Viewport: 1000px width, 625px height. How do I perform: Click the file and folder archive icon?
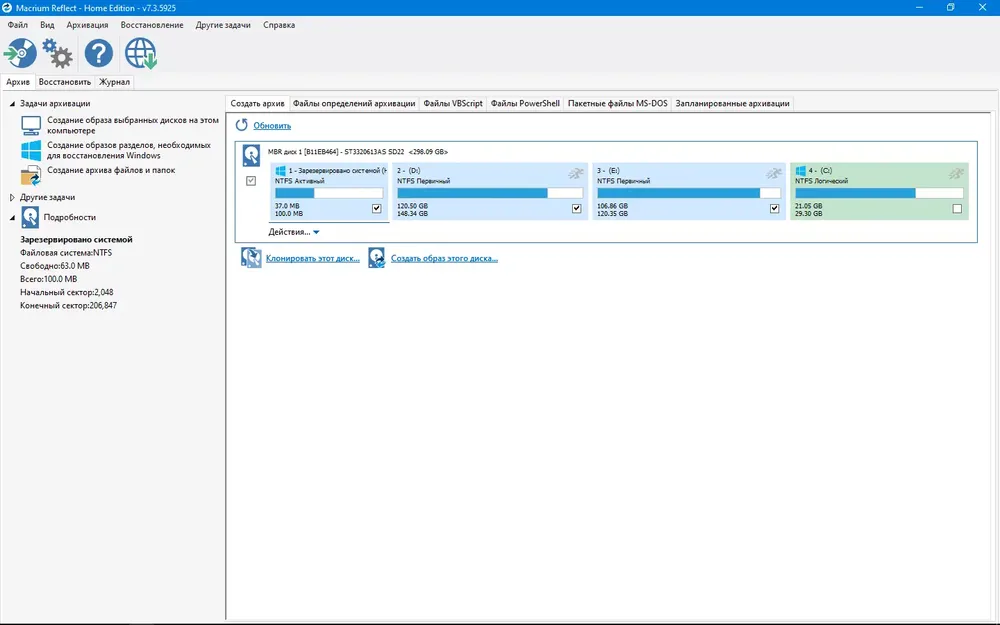[x=31, y=175]
